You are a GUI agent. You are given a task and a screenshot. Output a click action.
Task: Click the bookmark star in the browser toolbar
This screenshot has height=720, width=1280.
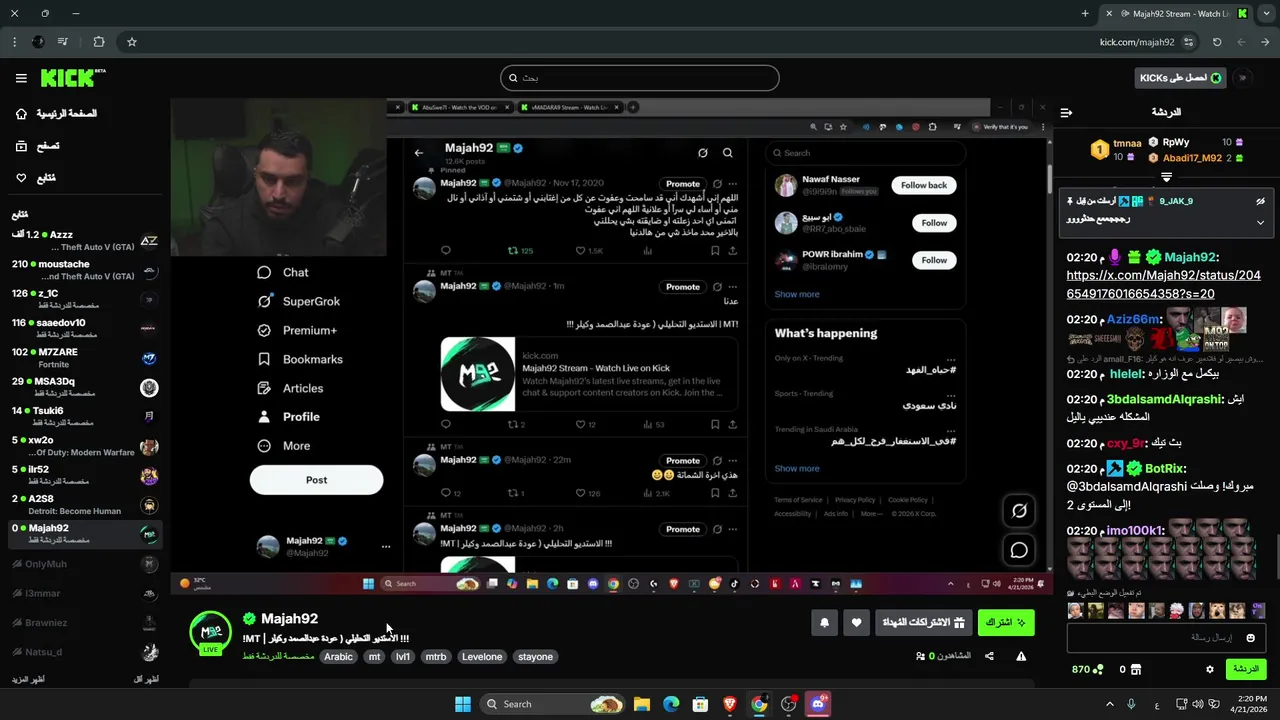(131, 42)
